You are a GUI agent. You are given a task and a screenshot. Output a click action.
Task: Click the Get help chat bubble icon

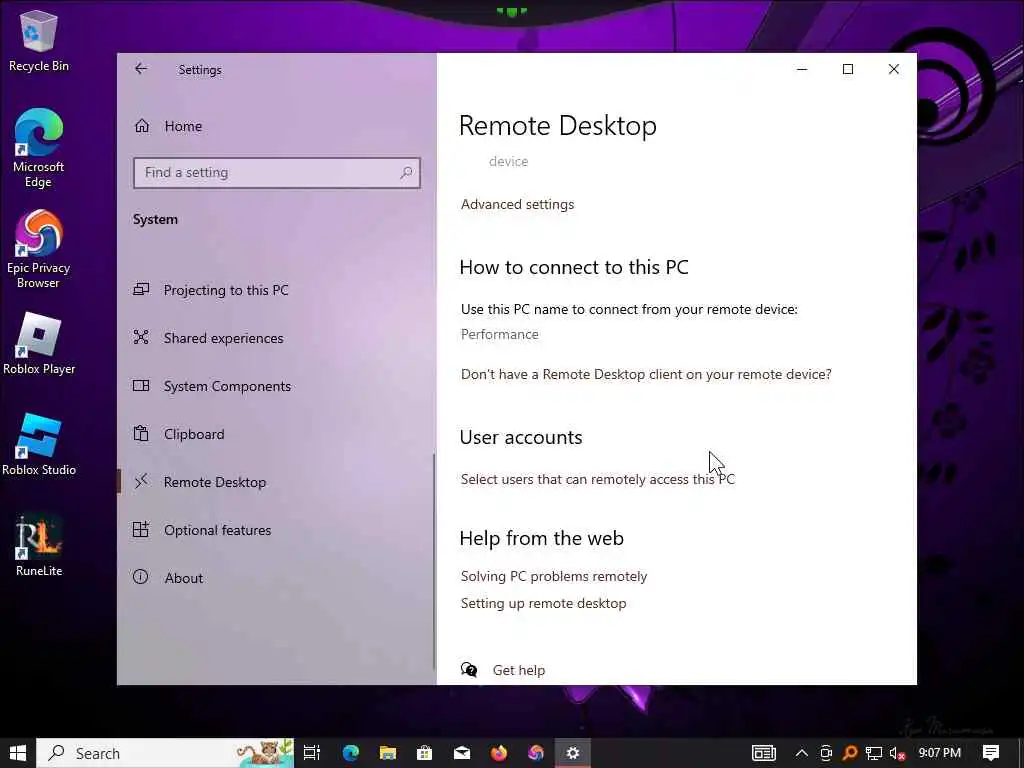(x=469, y=669)
